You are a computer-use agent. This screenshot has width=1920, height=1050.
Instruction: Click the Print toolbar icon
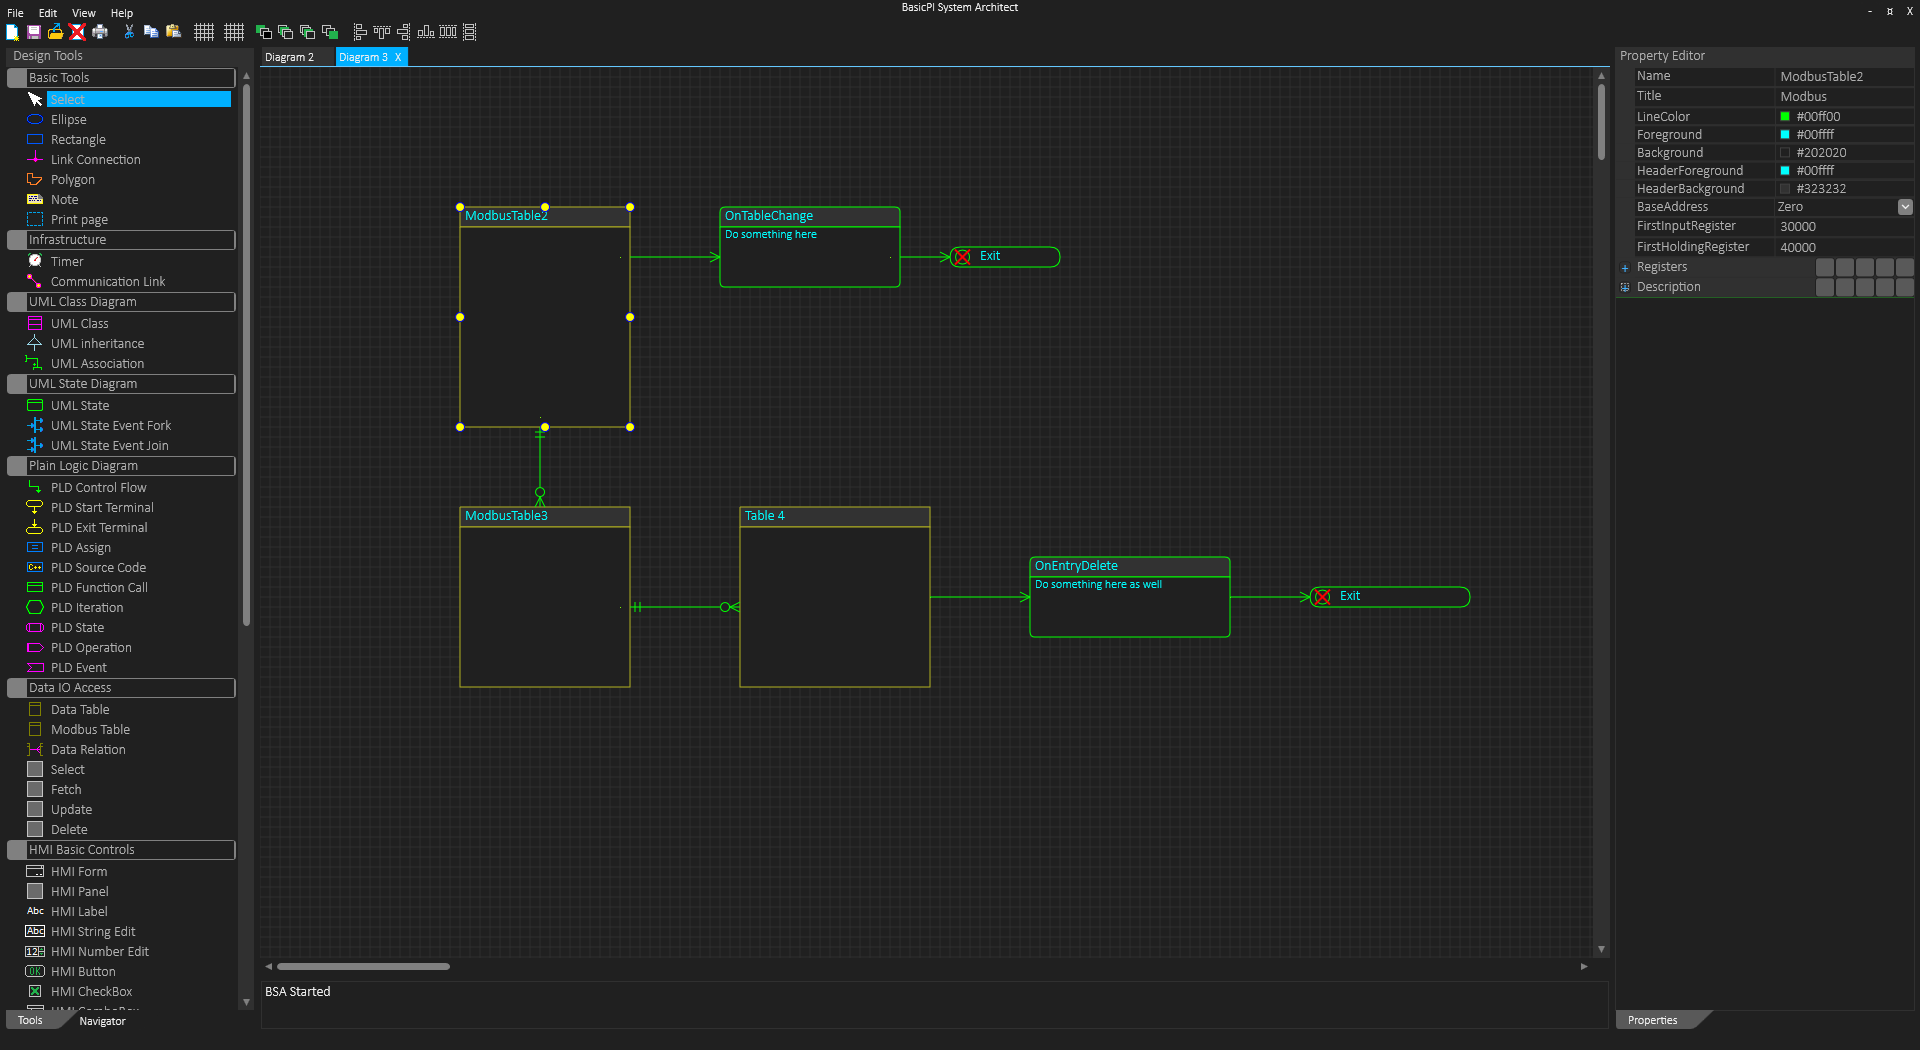coord(100,32)
